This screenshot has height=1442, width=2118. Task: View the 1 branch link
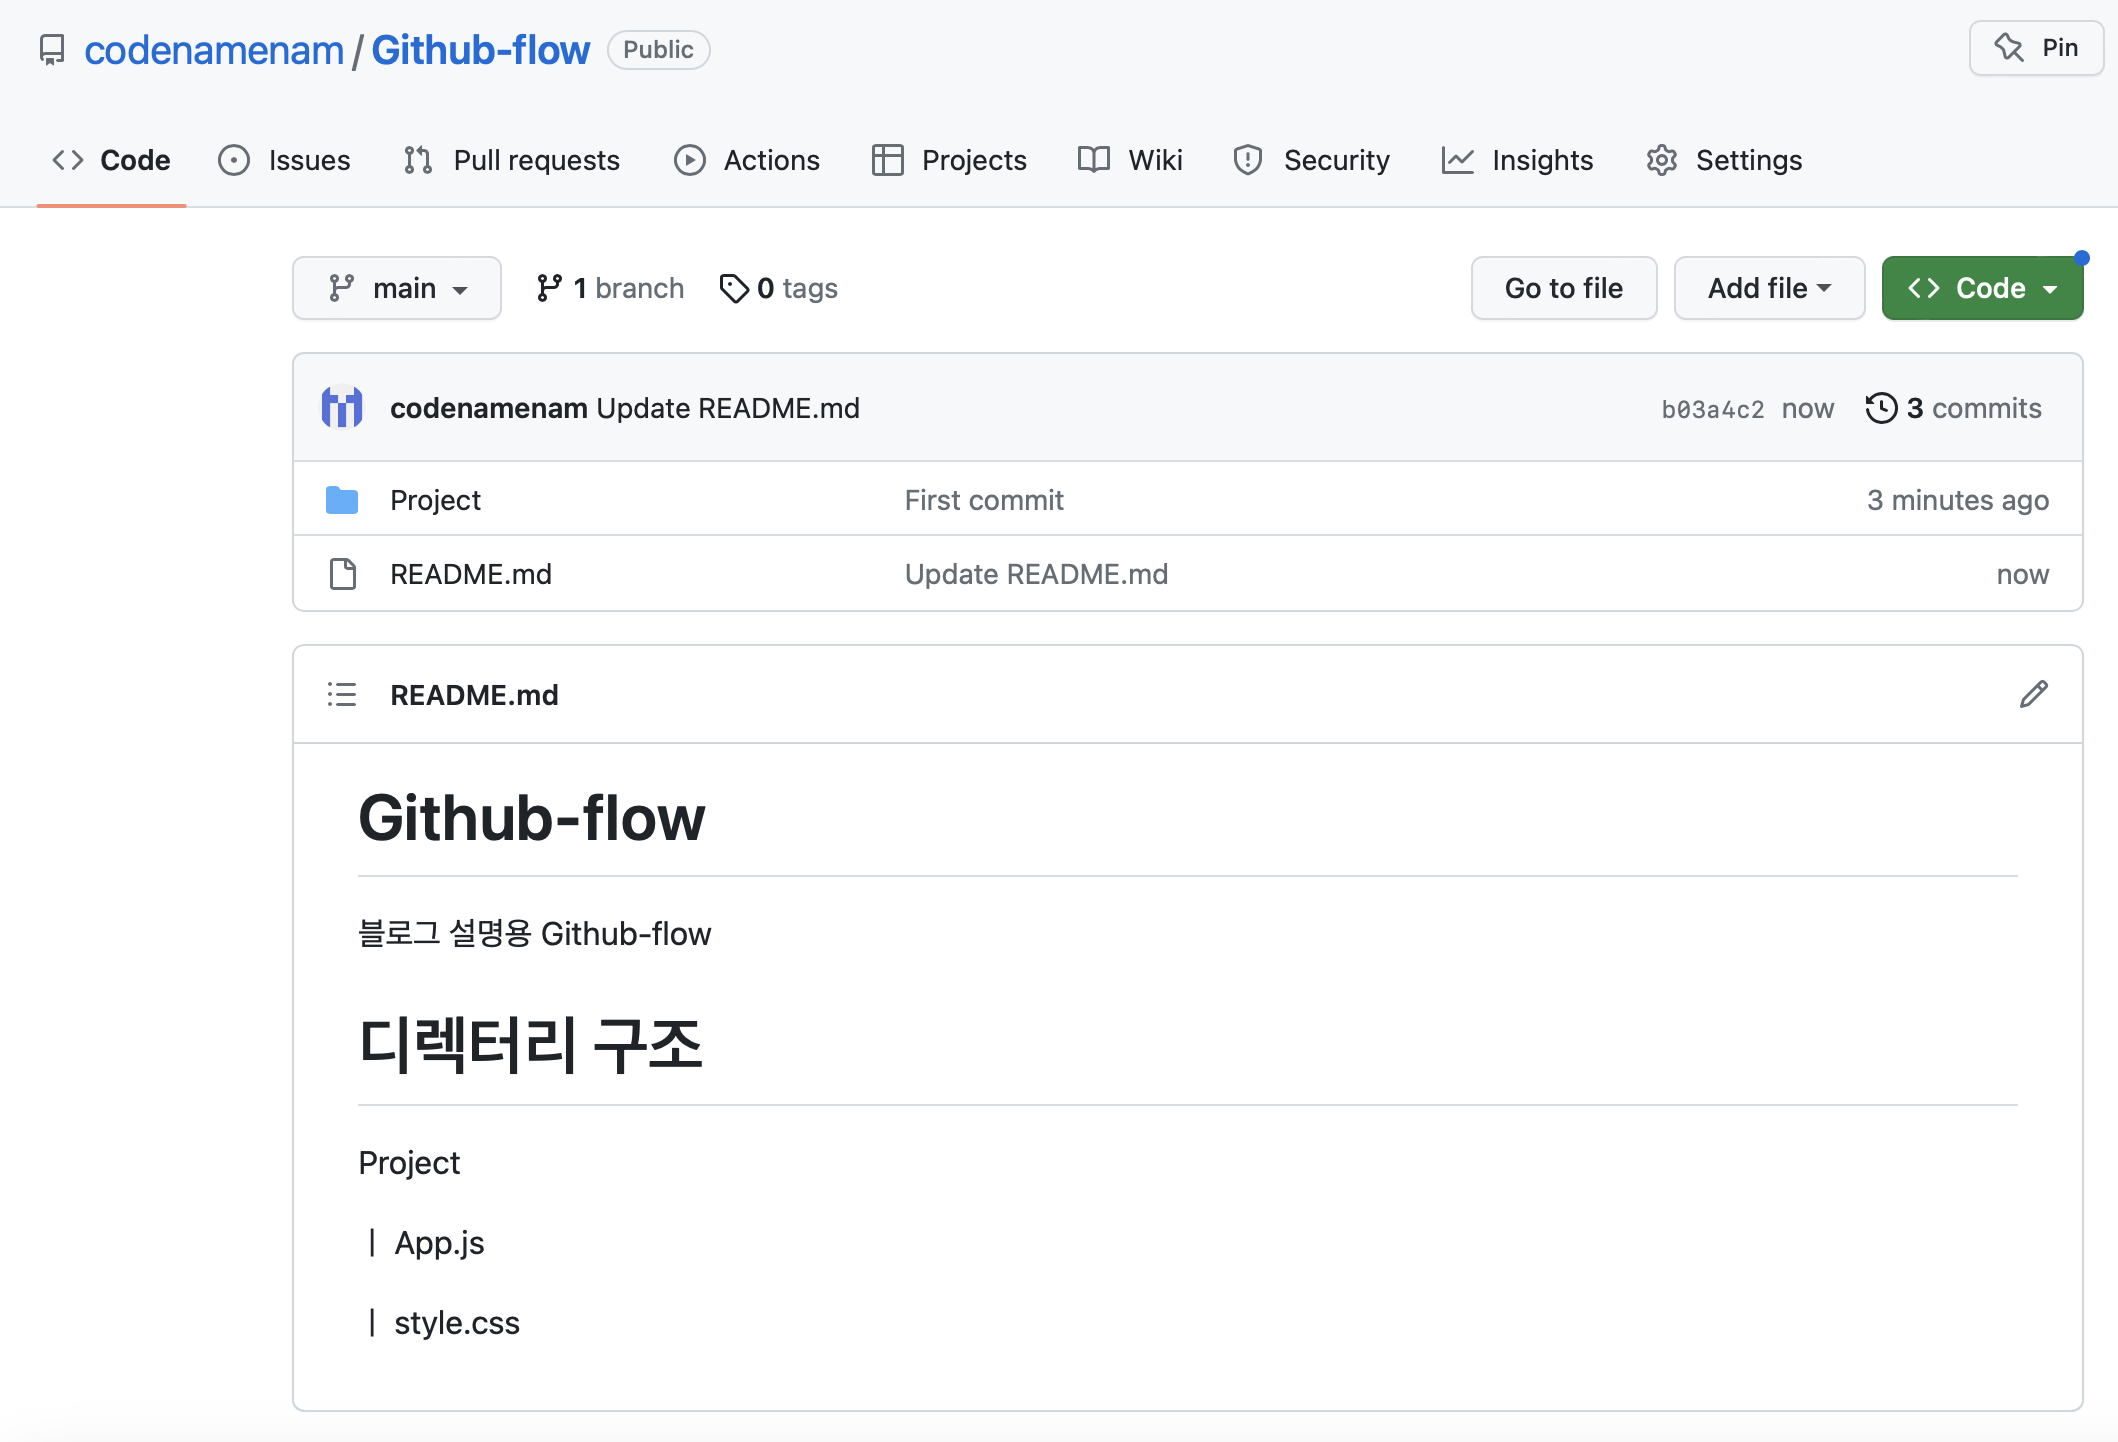coord(610,288)
